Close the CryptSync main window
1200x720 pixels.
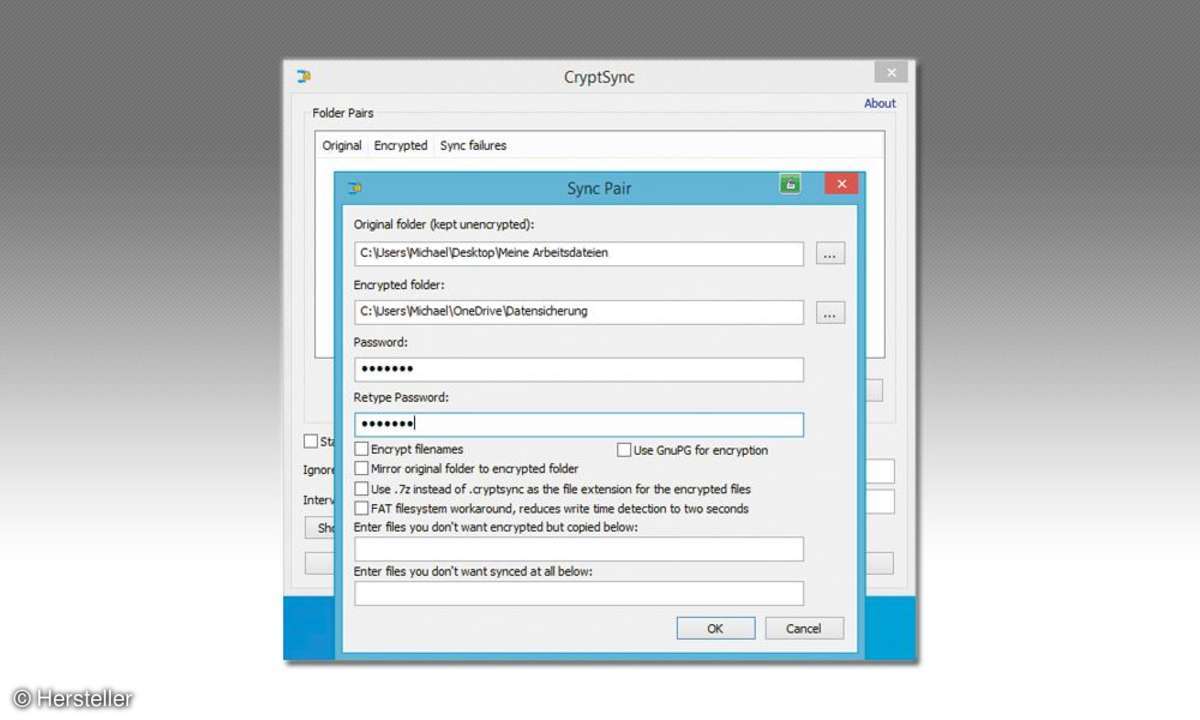pos(890,72)
